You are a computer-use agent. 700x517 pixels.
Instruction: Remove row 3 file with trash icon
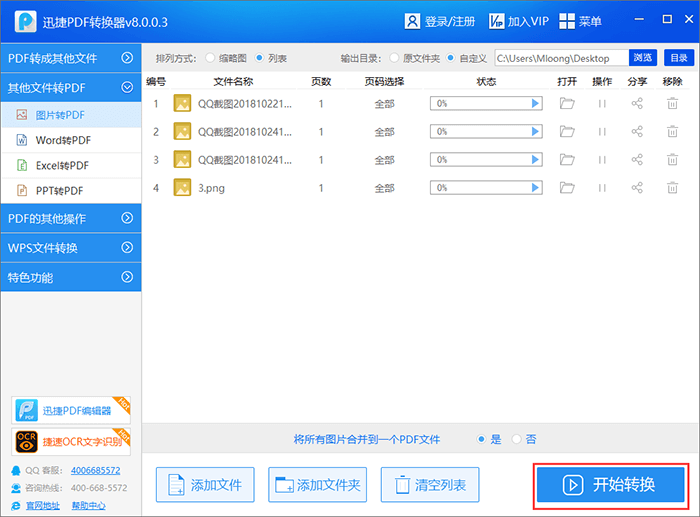tap(672, 160)
